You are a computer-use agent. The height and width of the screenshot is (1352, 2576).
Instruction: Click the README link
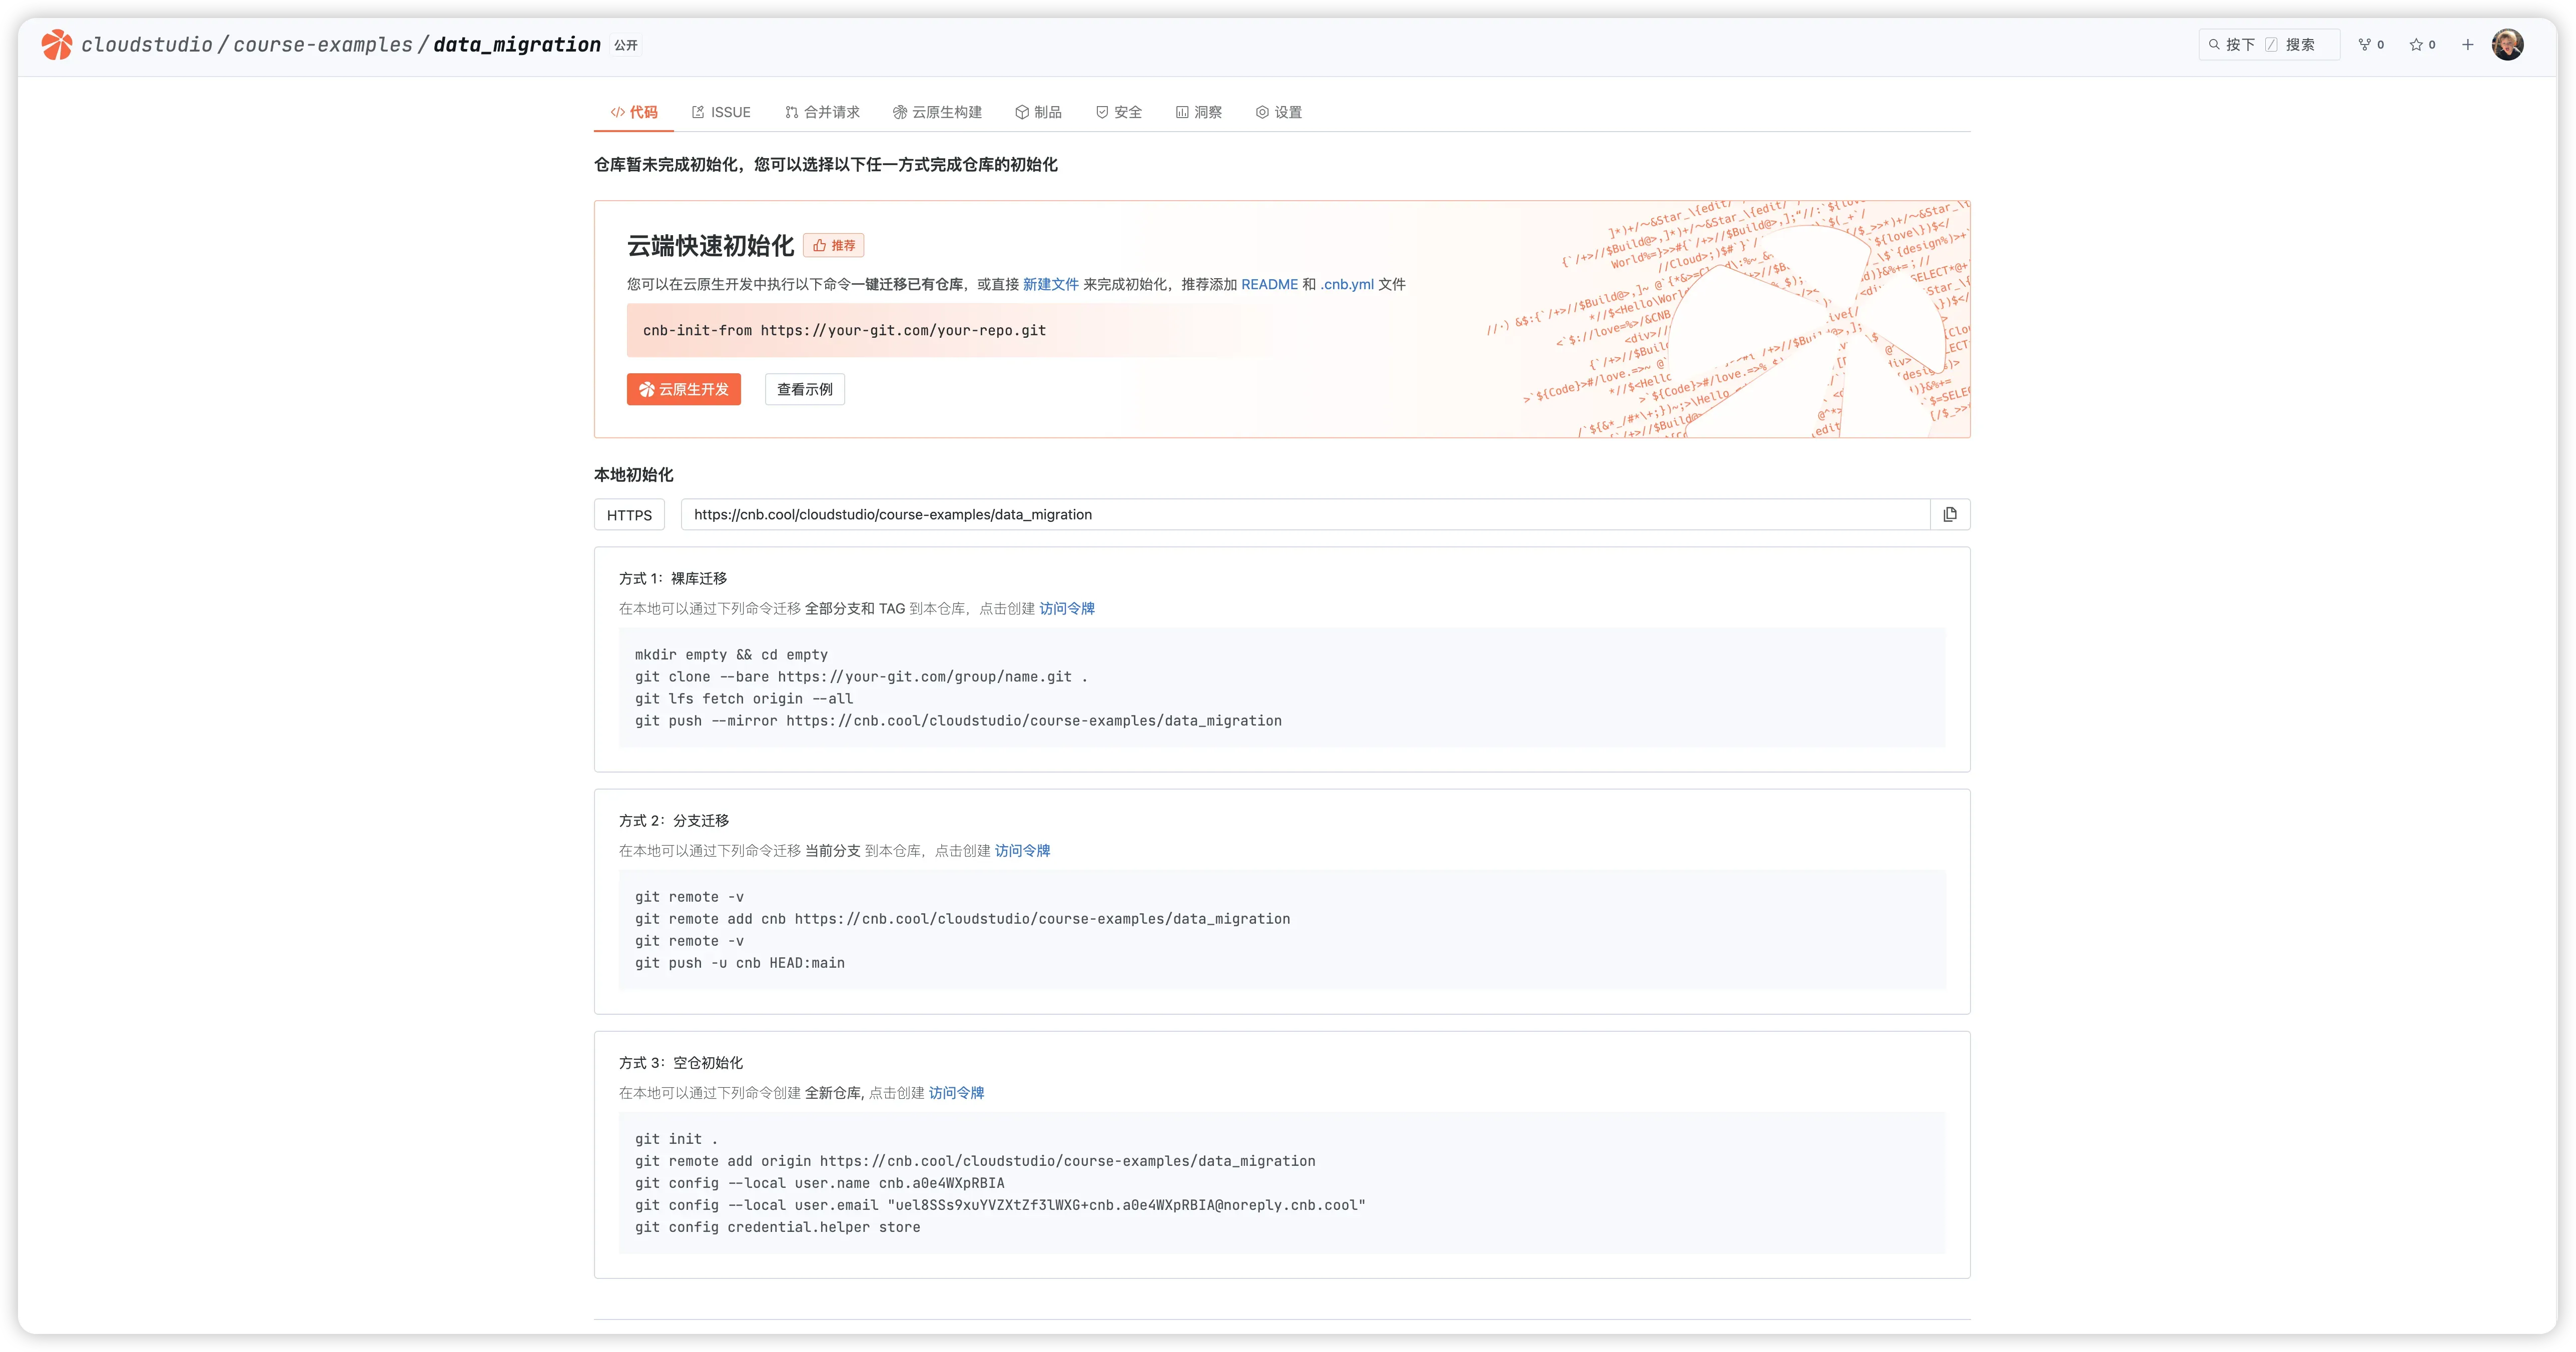1269,285
